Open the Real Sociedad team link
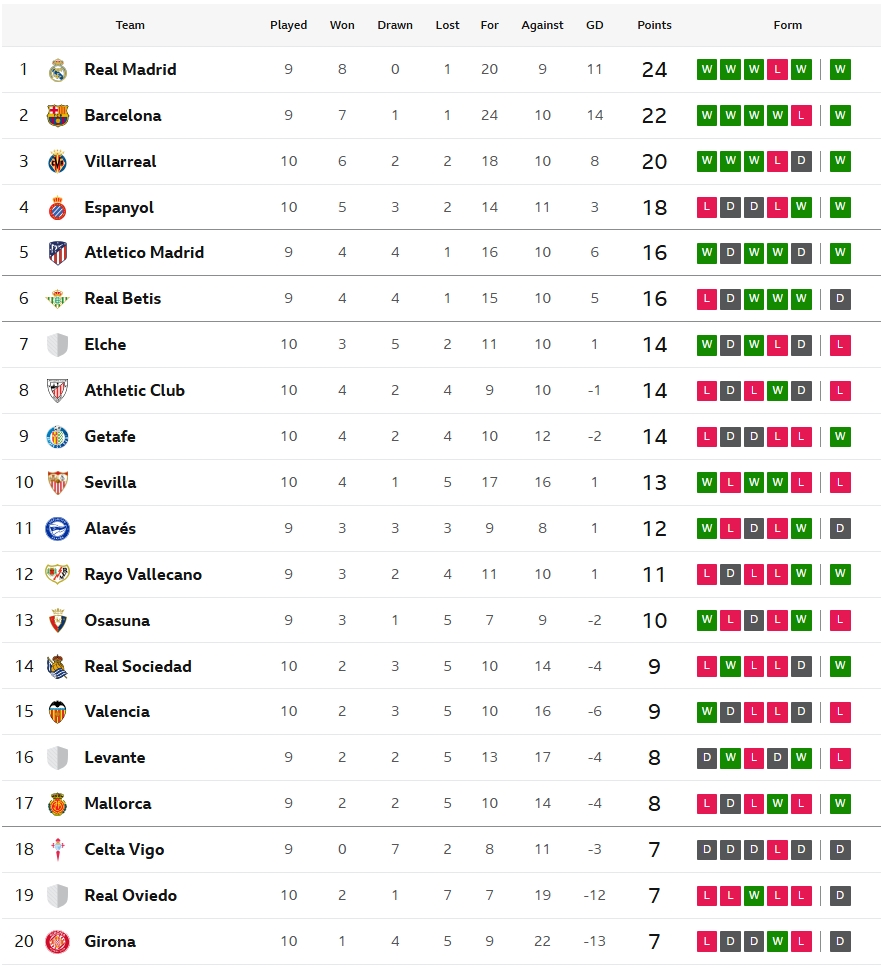884x968 pixels. coord(138,667)
